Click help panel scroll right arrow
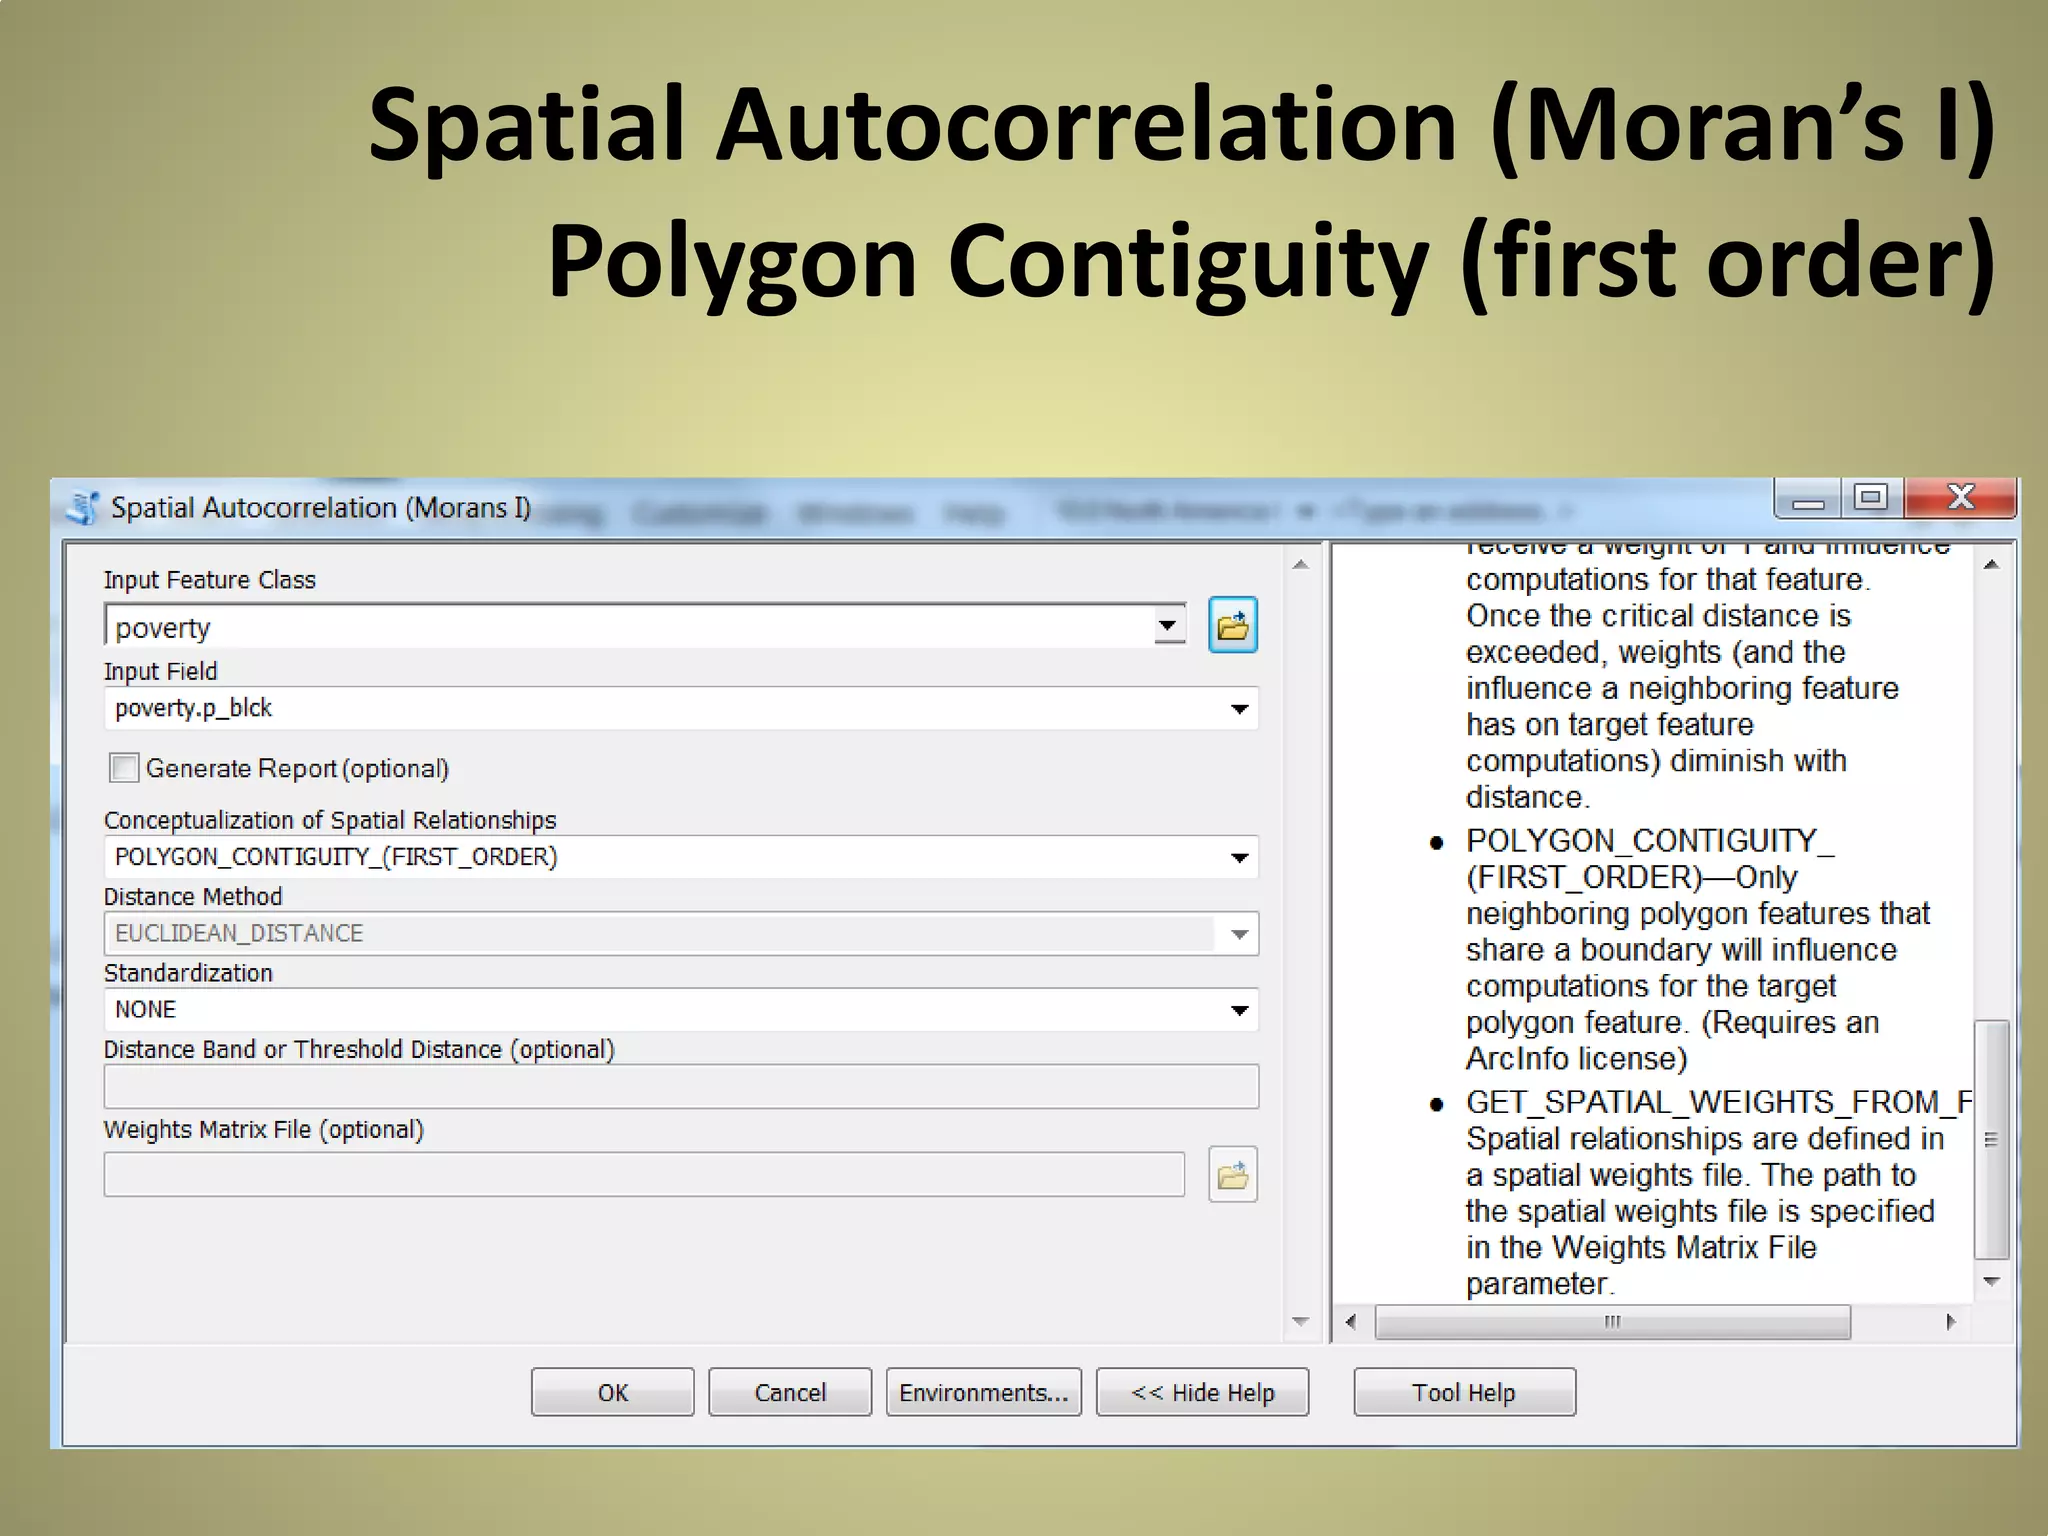This screenshot has height=1536, width=2048. coord(1950,1322)
